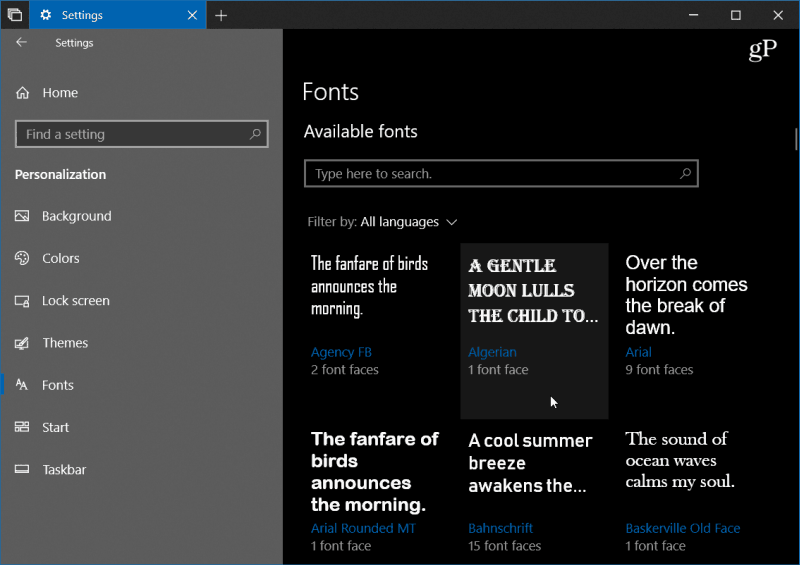Open Baskerville Old Face font link
The width and height of the screenshot is (800, 565).
coord(683,528)
